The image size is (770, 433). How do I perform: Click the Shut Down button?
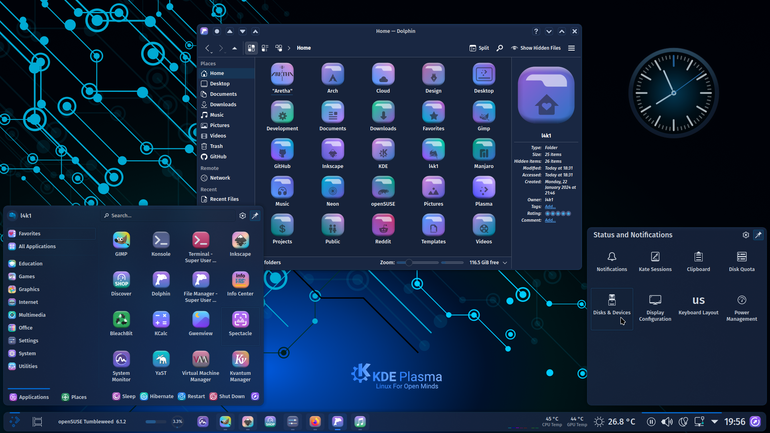click(227, 396)
